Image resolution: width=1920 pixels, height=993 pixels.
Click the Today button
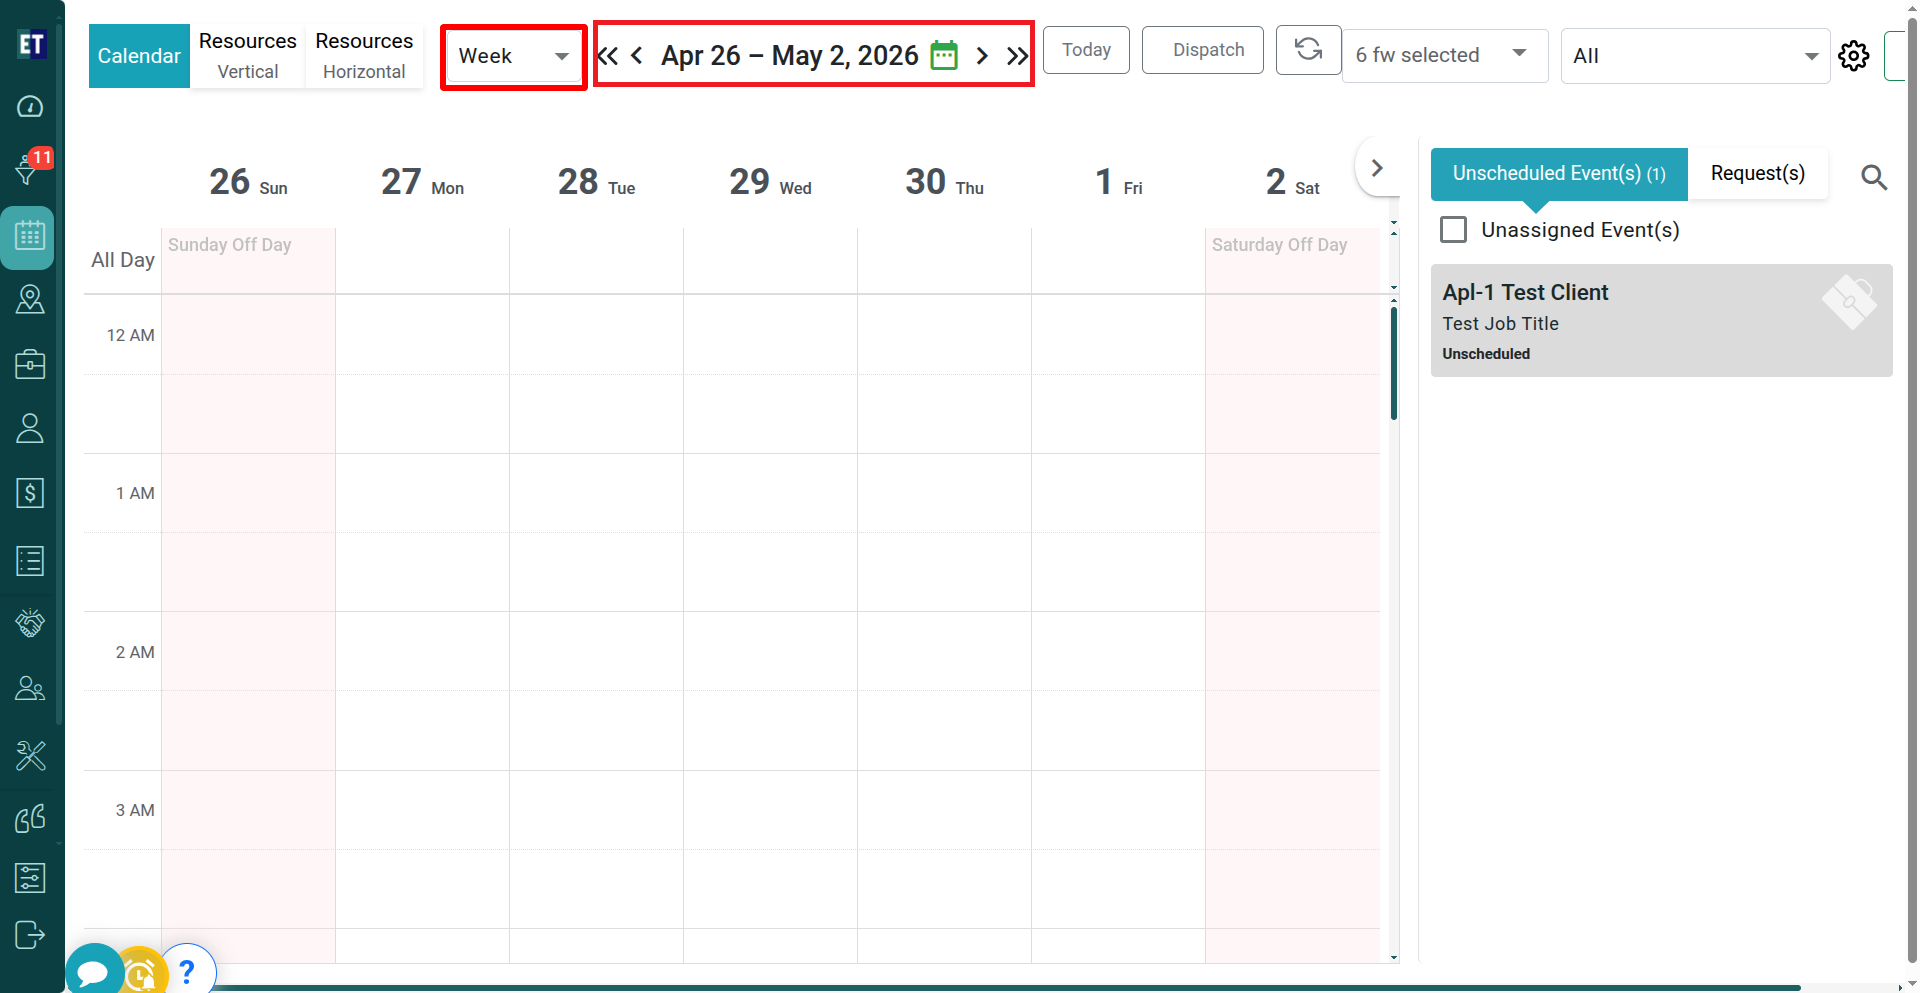click(x=1085, y=50)
